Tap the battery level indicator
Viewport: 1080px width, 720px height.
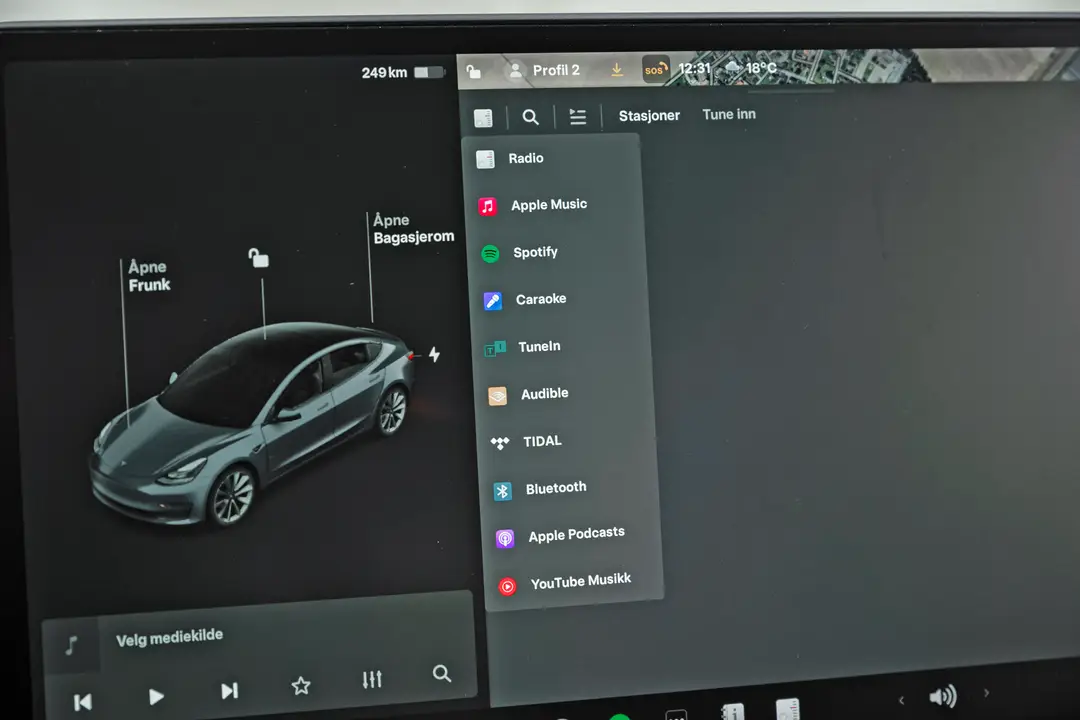point(430,72)
